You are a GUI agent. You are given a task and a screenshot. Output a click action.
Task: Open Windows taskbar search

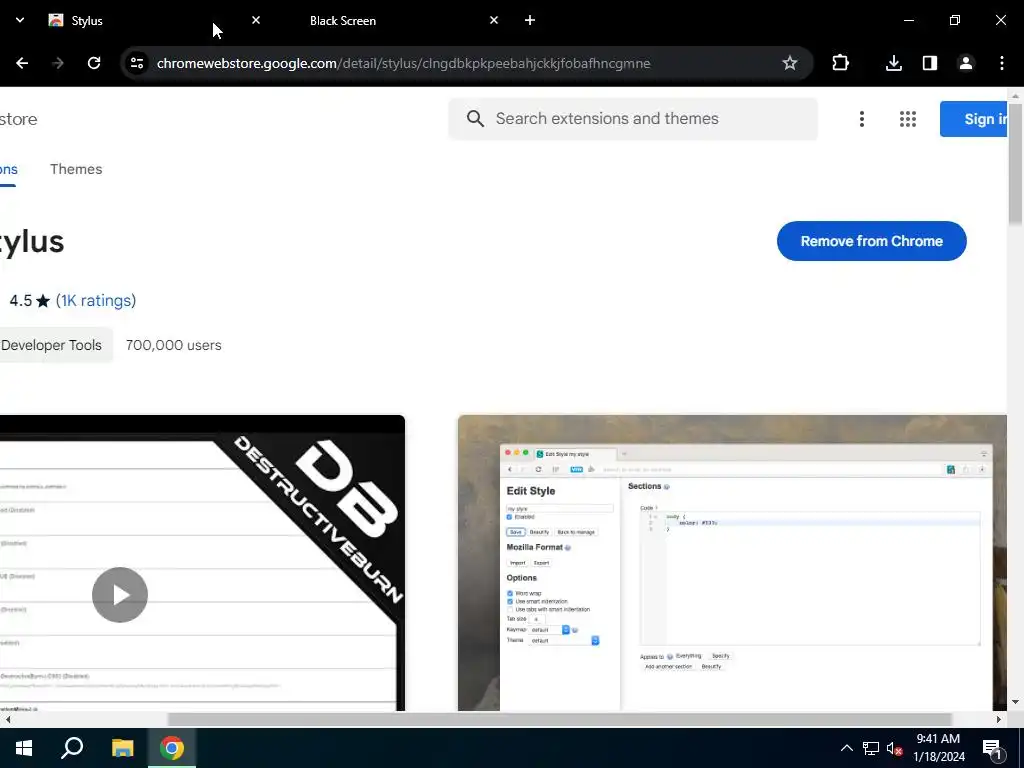pyautogui.click(x=72, y=748)
